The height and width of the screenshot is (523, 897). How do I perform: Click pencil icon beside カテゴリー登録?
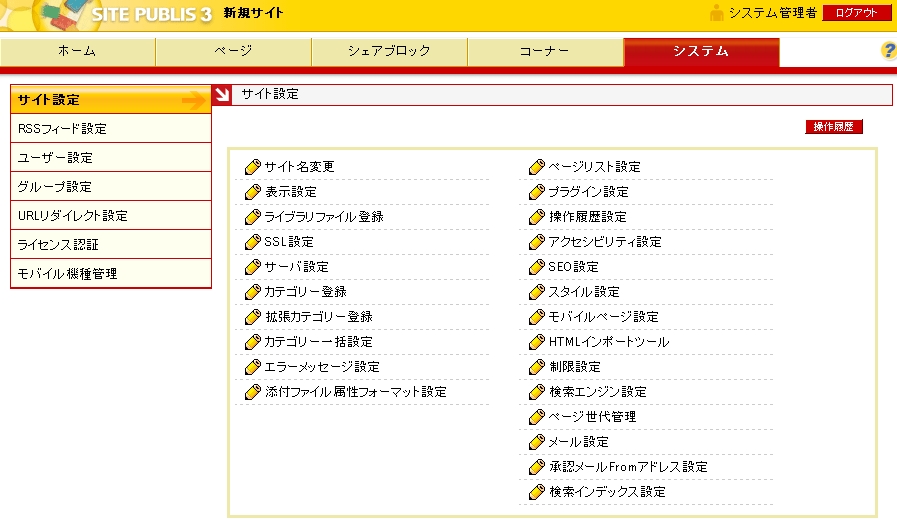[x=253, y=292]
